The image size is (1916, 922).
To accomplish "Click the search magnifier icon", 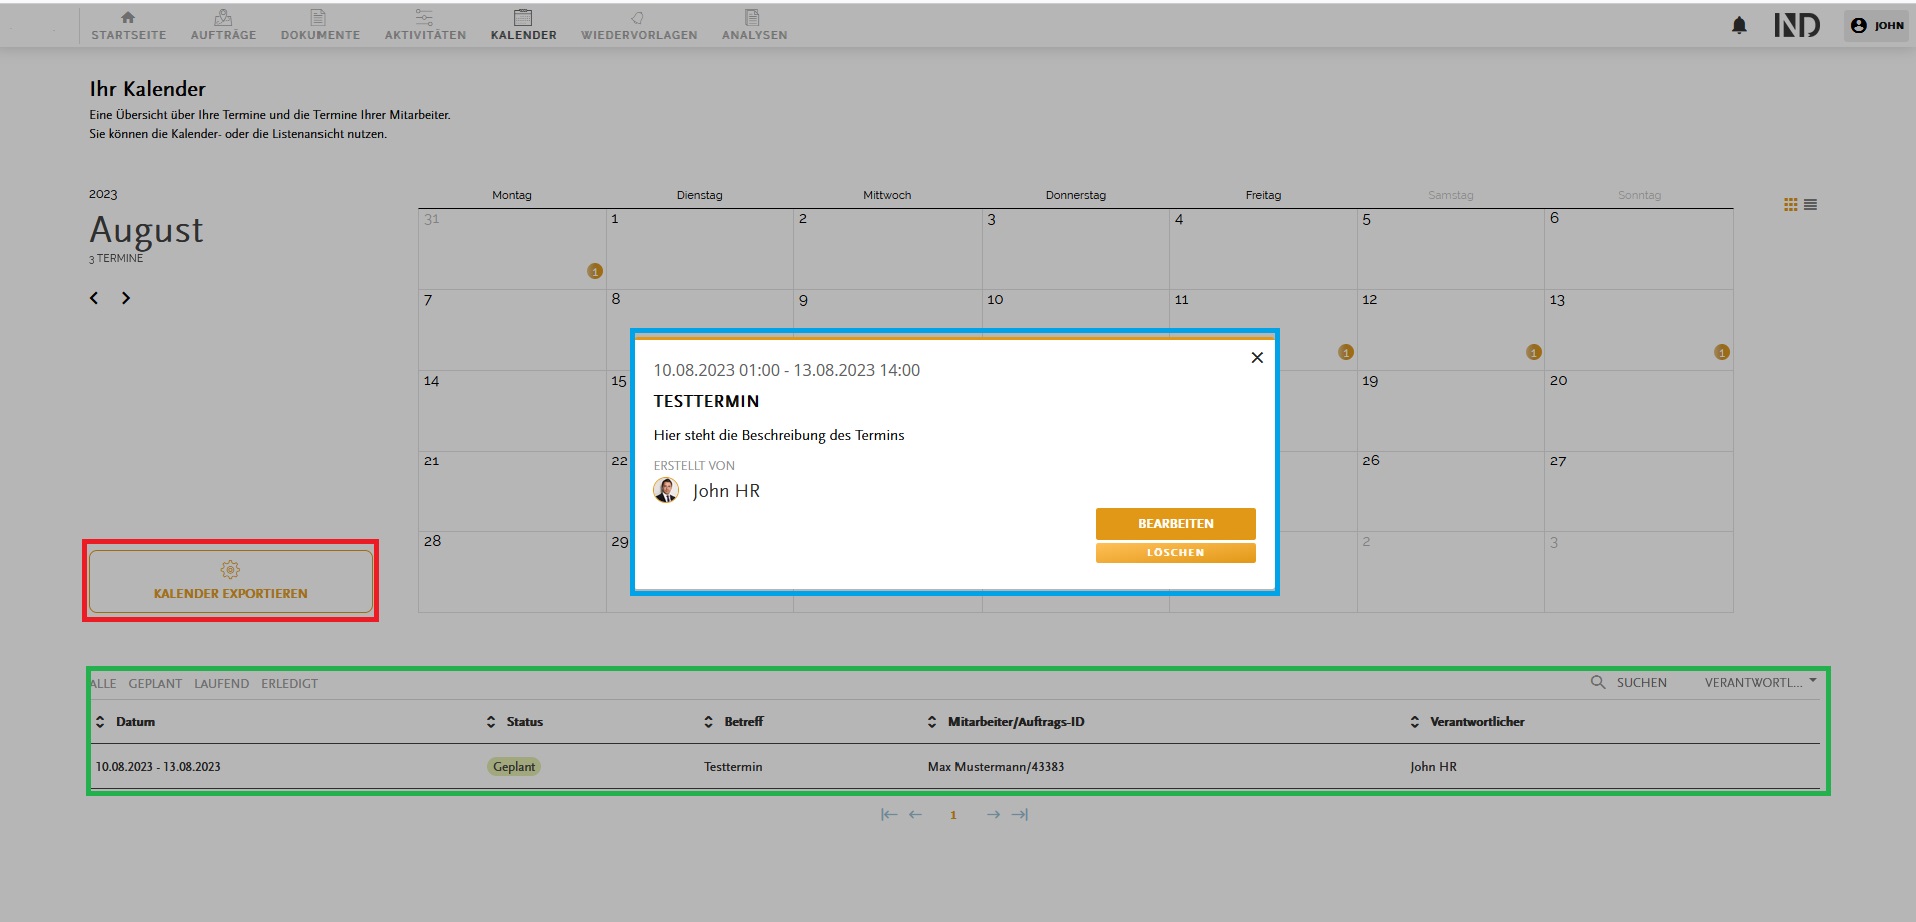I will coord(1598,682).
